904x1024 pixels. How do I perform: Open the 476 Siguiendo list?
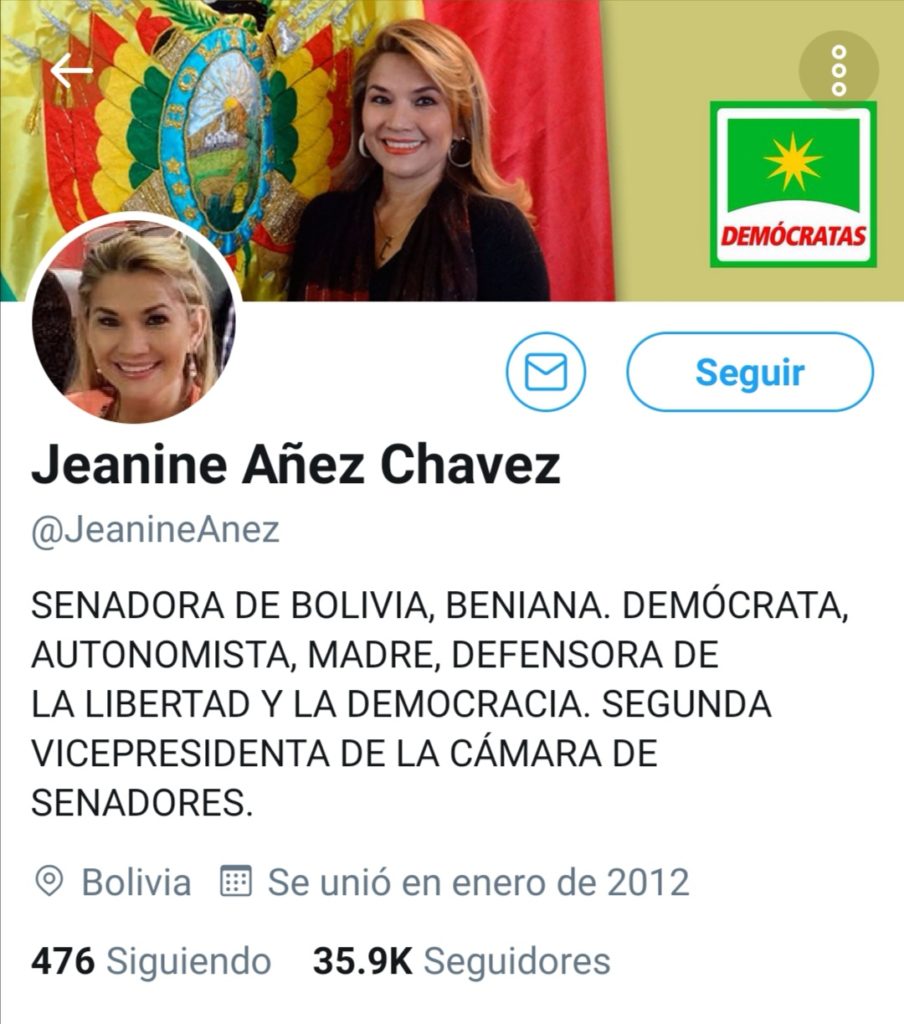coord(151,961)
